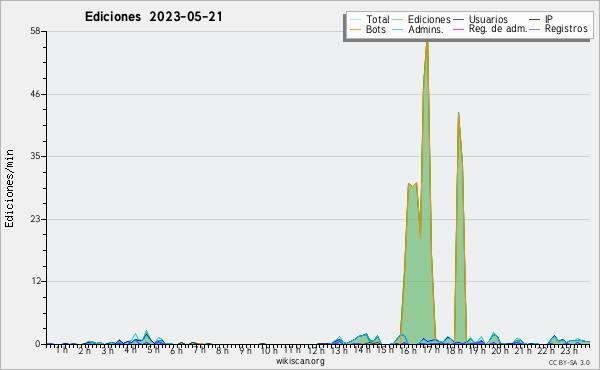Click the plateau peak just after 16 h
600x370 pixels.
coord(412,185)
